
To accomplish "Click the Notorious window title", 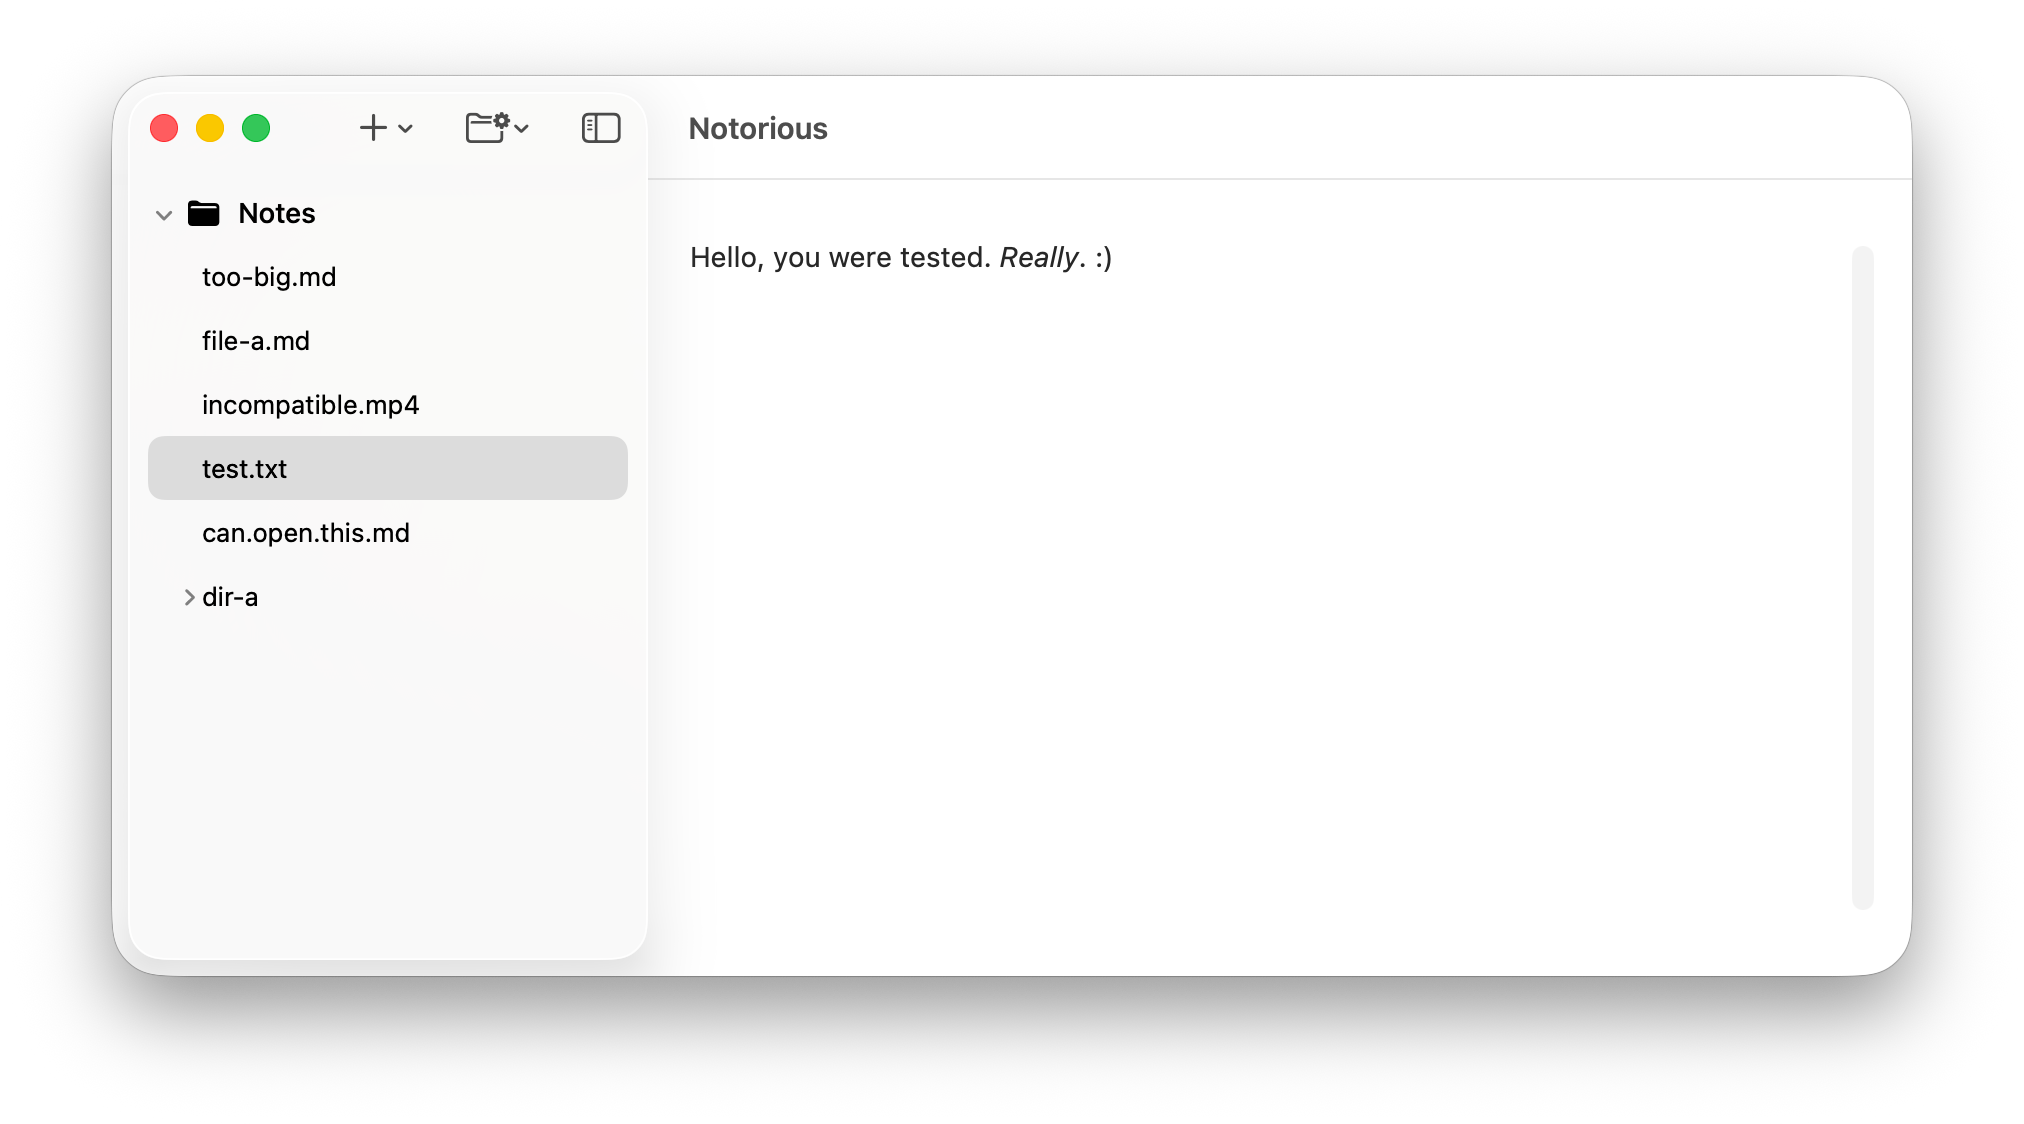I will (x=758, y=129).
